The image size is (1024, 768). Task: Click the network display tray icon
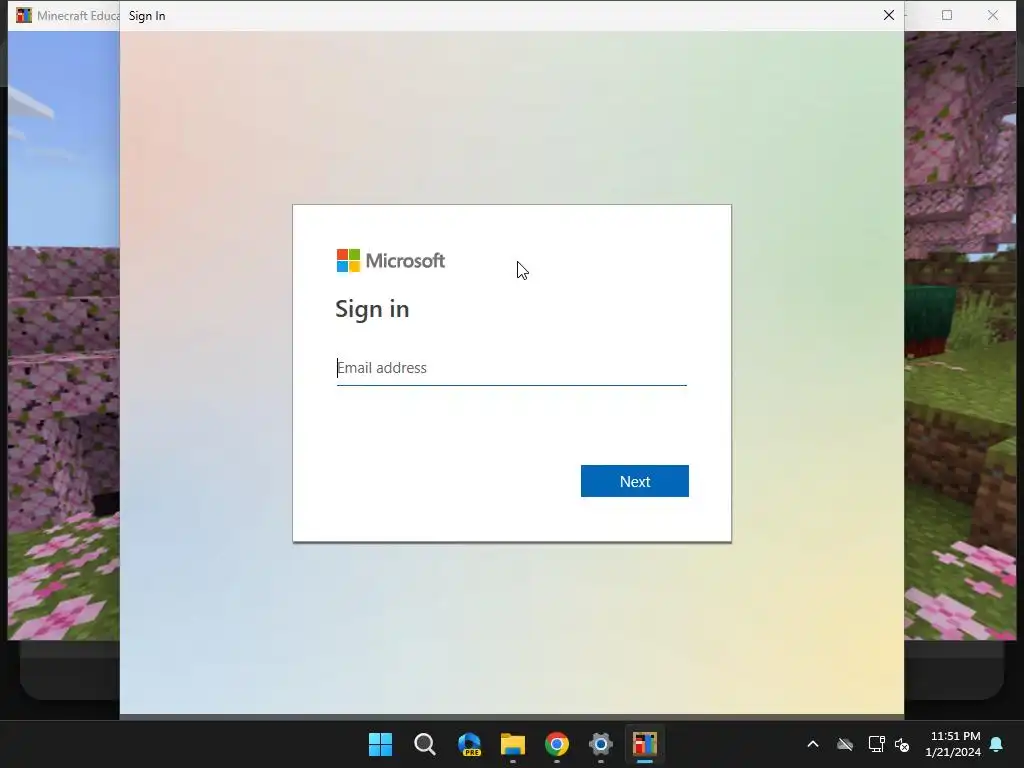click(x=876, y=744)
